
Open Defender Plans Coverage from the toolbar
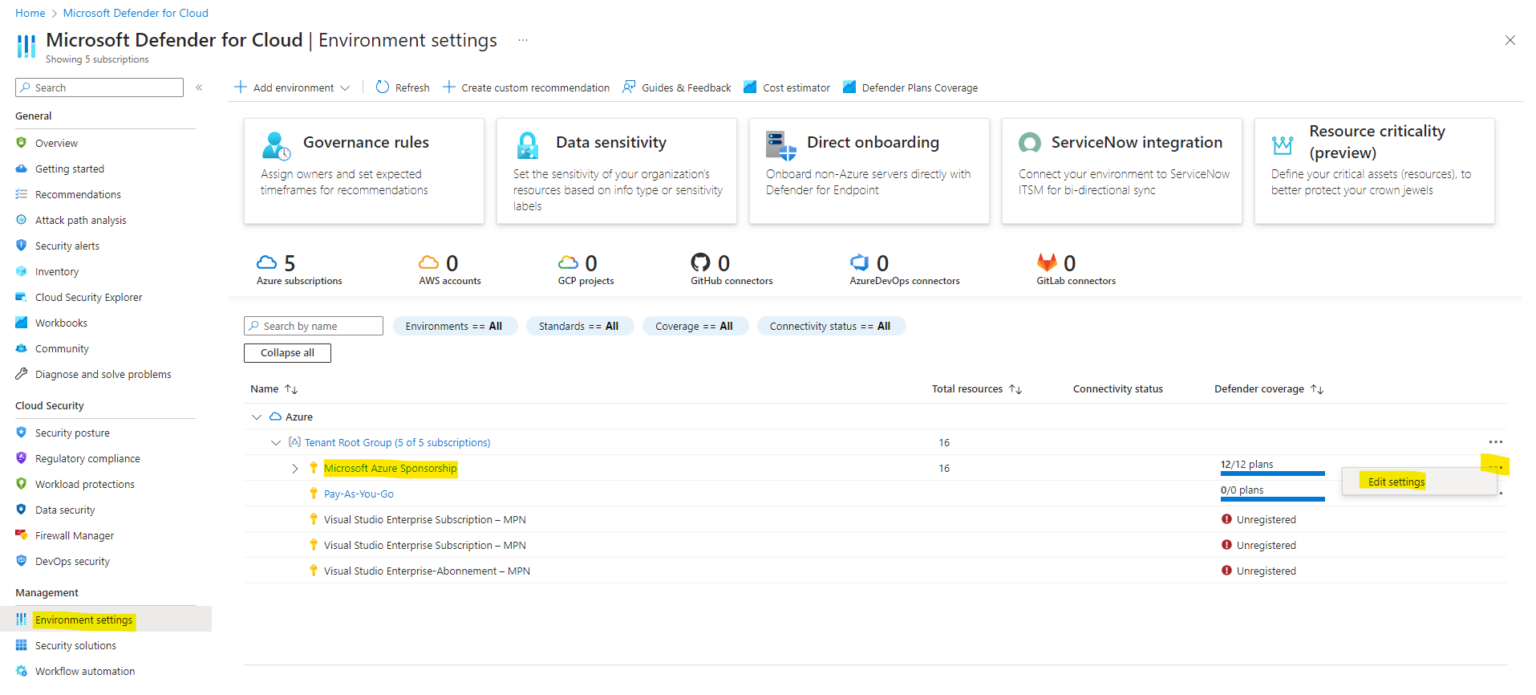(x=850, y=87)
